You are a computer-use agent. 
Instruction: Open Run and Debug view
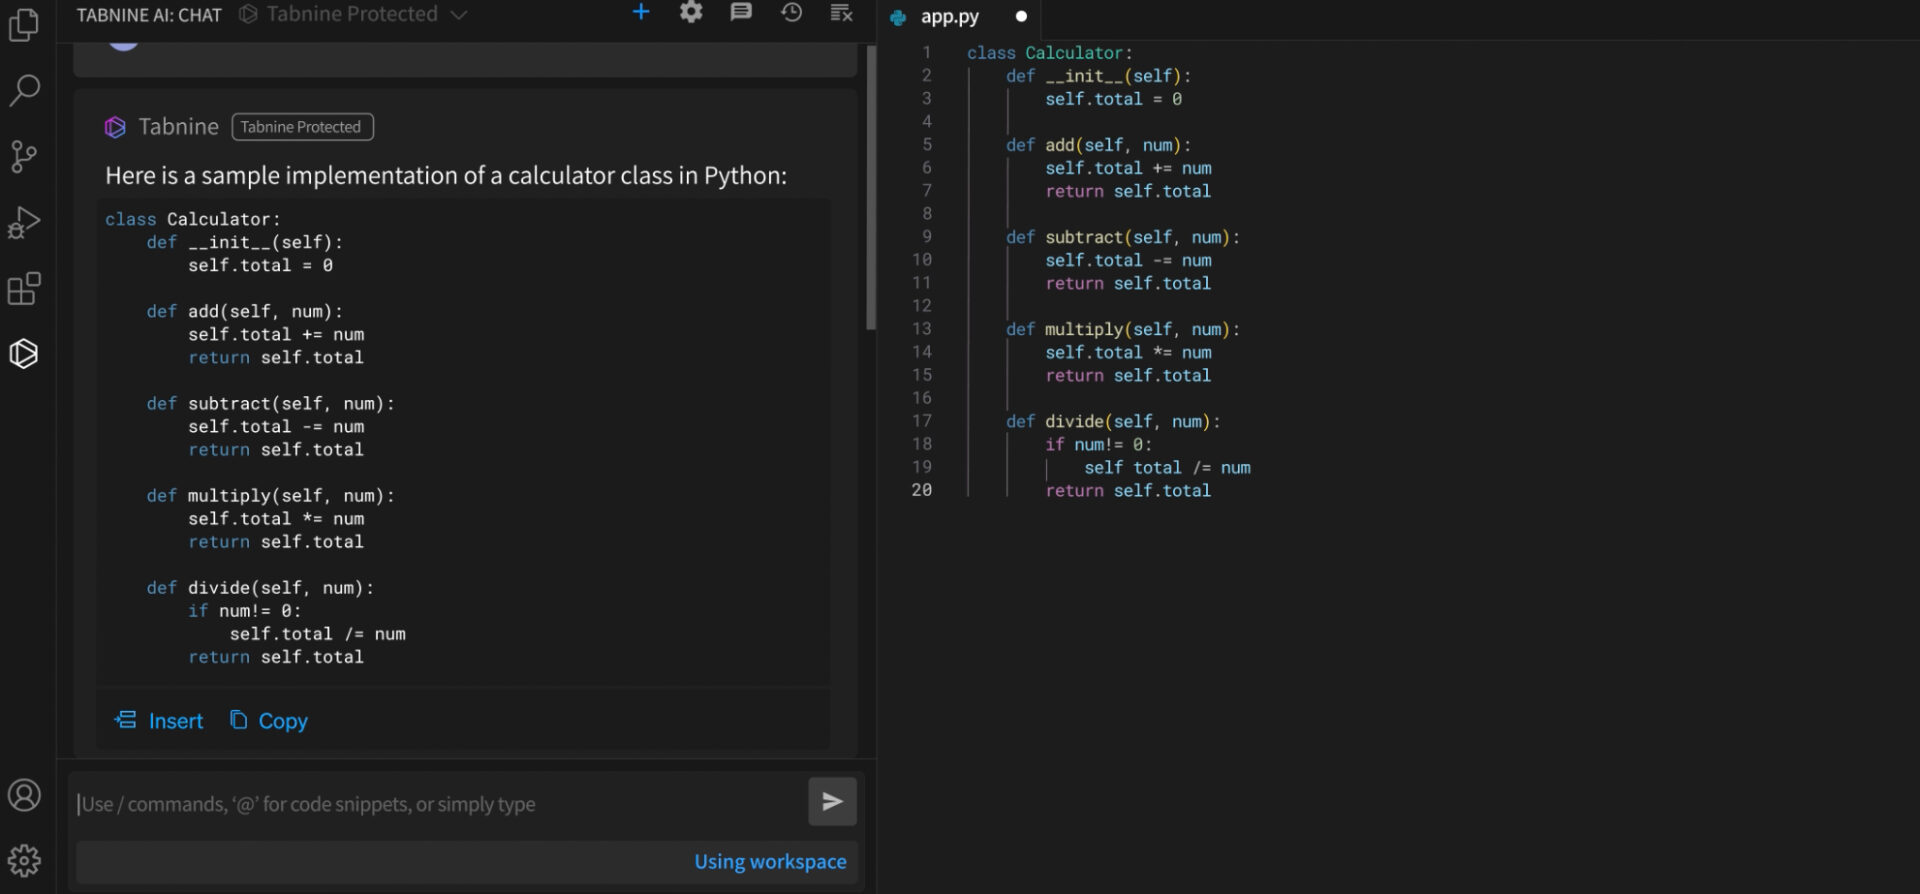click(24, 222)
